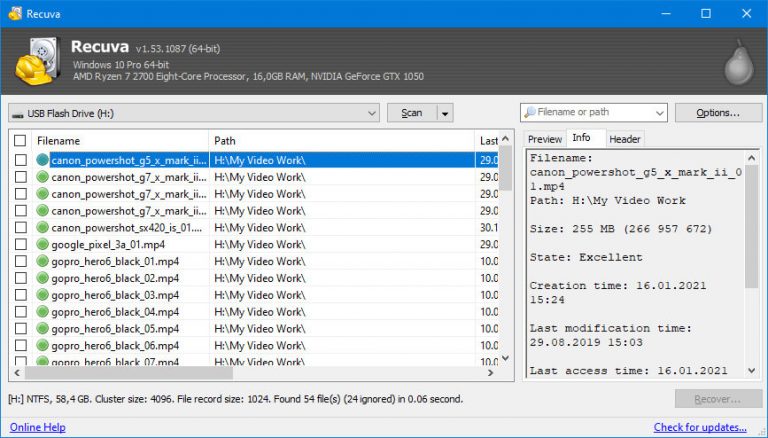Switch to the Preview tab
This screenshot has height=438, width=768.
tap(544, 139)
